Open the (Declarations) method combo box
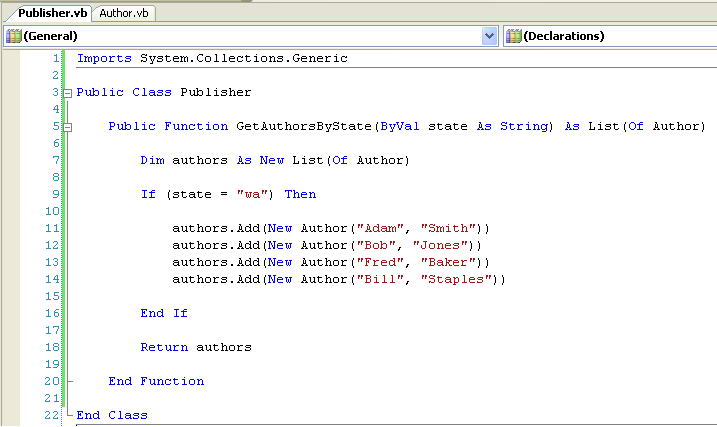The width and height of the screenshot is (717, 427). click(x=610, y=36)
